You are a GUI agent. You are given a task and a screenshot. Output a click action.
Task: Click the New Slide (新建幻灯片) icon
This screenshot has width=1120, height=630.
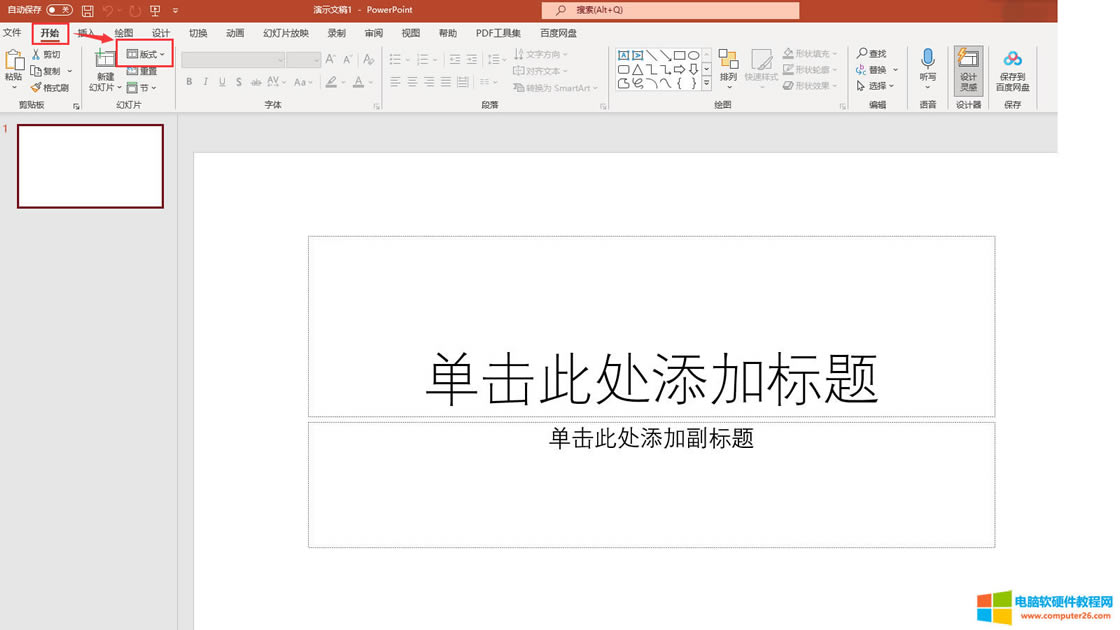tap(105, 60)
